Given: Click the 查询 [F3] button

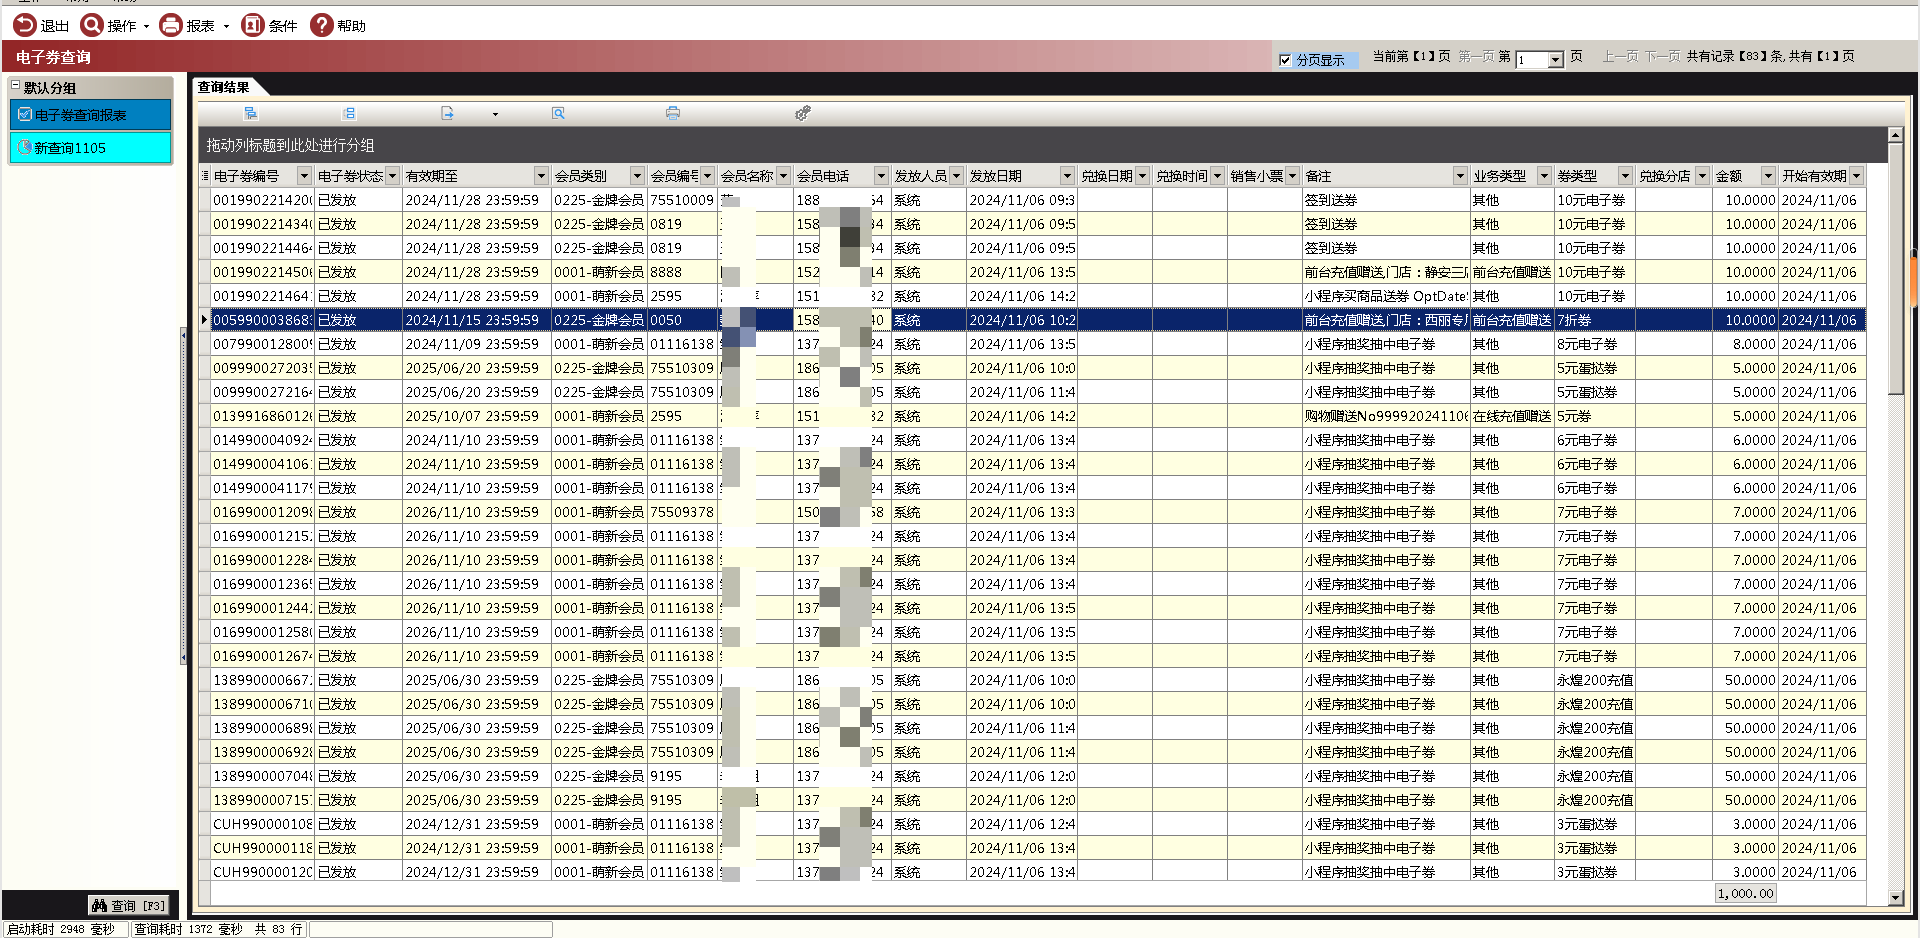Looking at the screenshot, I should click(x=128, y=905).
